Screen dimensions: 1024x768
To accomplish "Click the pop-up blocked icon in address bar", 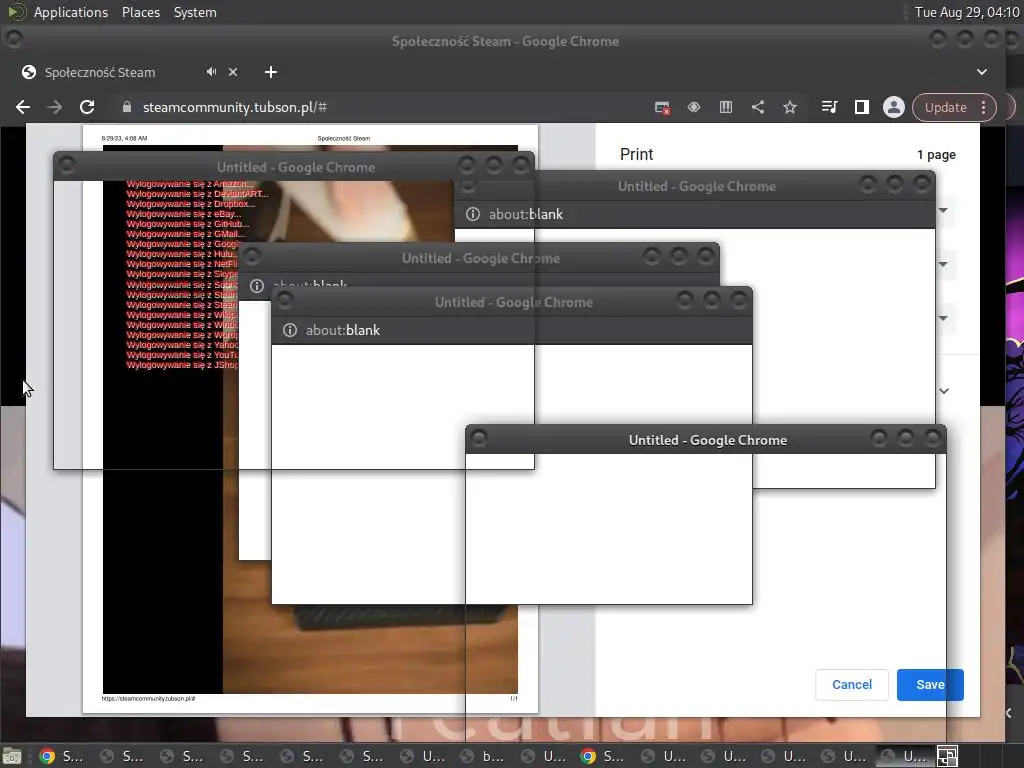I will click(x=662, y=108).
